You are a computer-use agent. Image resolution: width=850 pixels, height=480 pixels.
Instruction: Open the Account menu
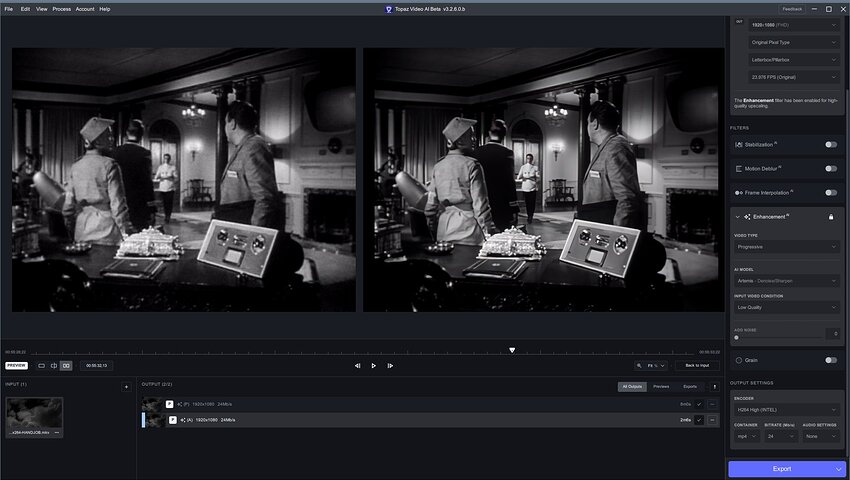pyautogui.click(x=85, y=9)
